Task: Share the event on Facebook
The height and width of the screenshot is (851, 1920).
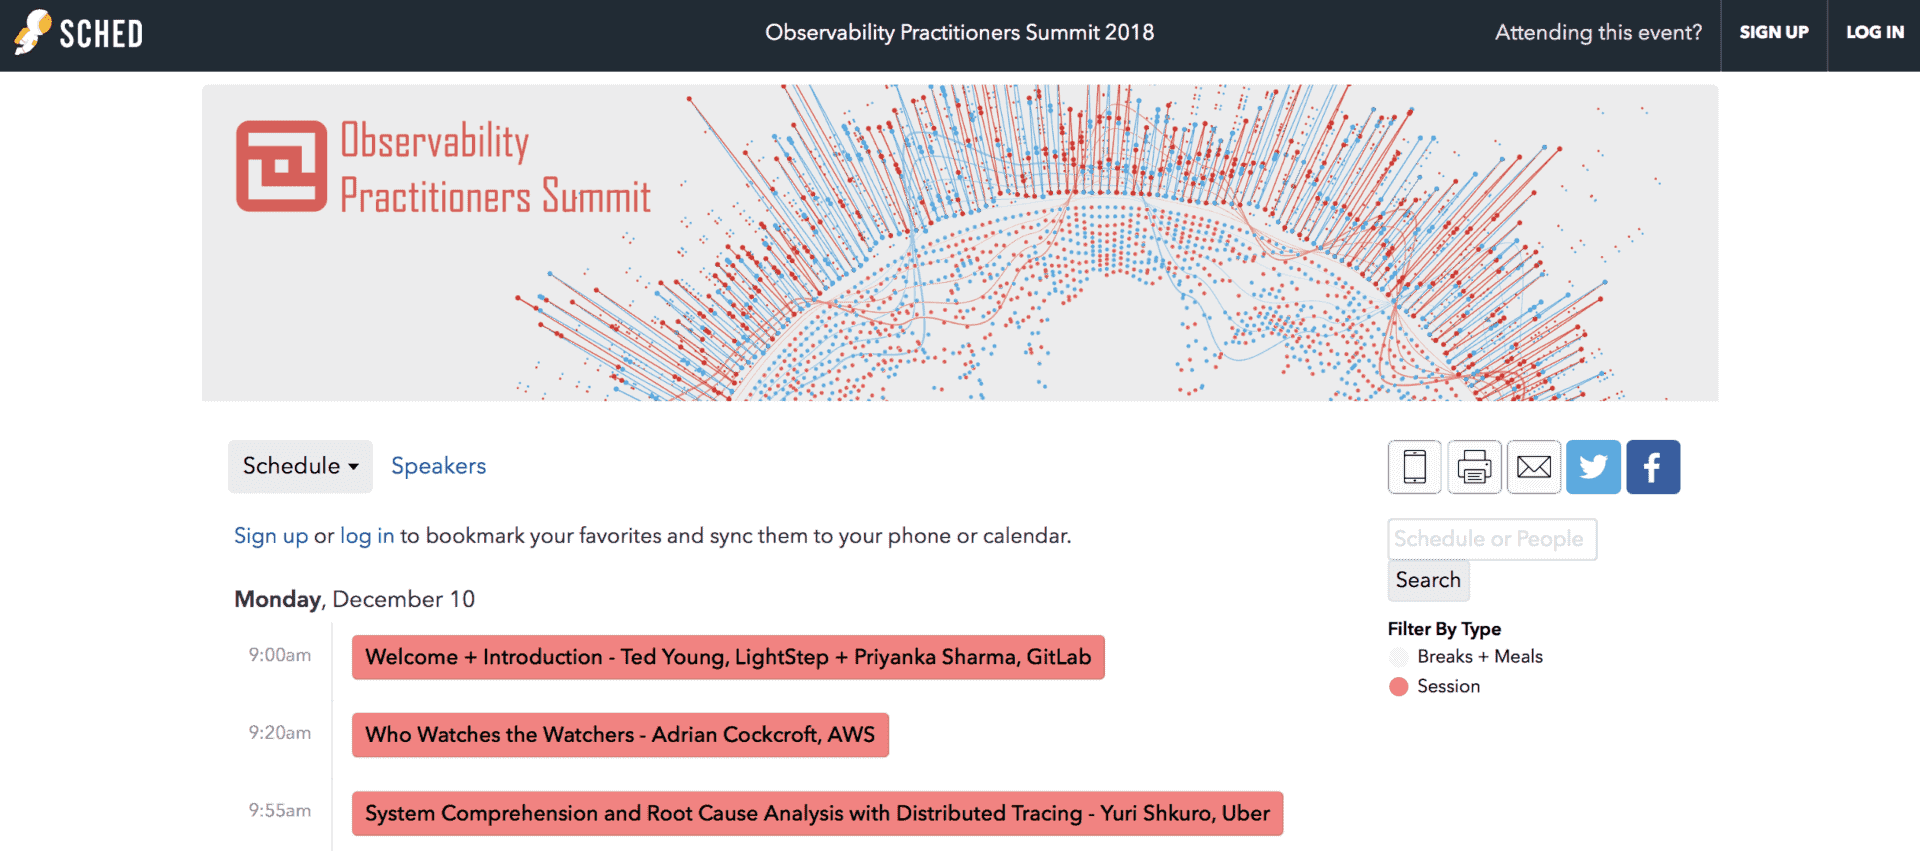Action: (x=1653, y=467)
